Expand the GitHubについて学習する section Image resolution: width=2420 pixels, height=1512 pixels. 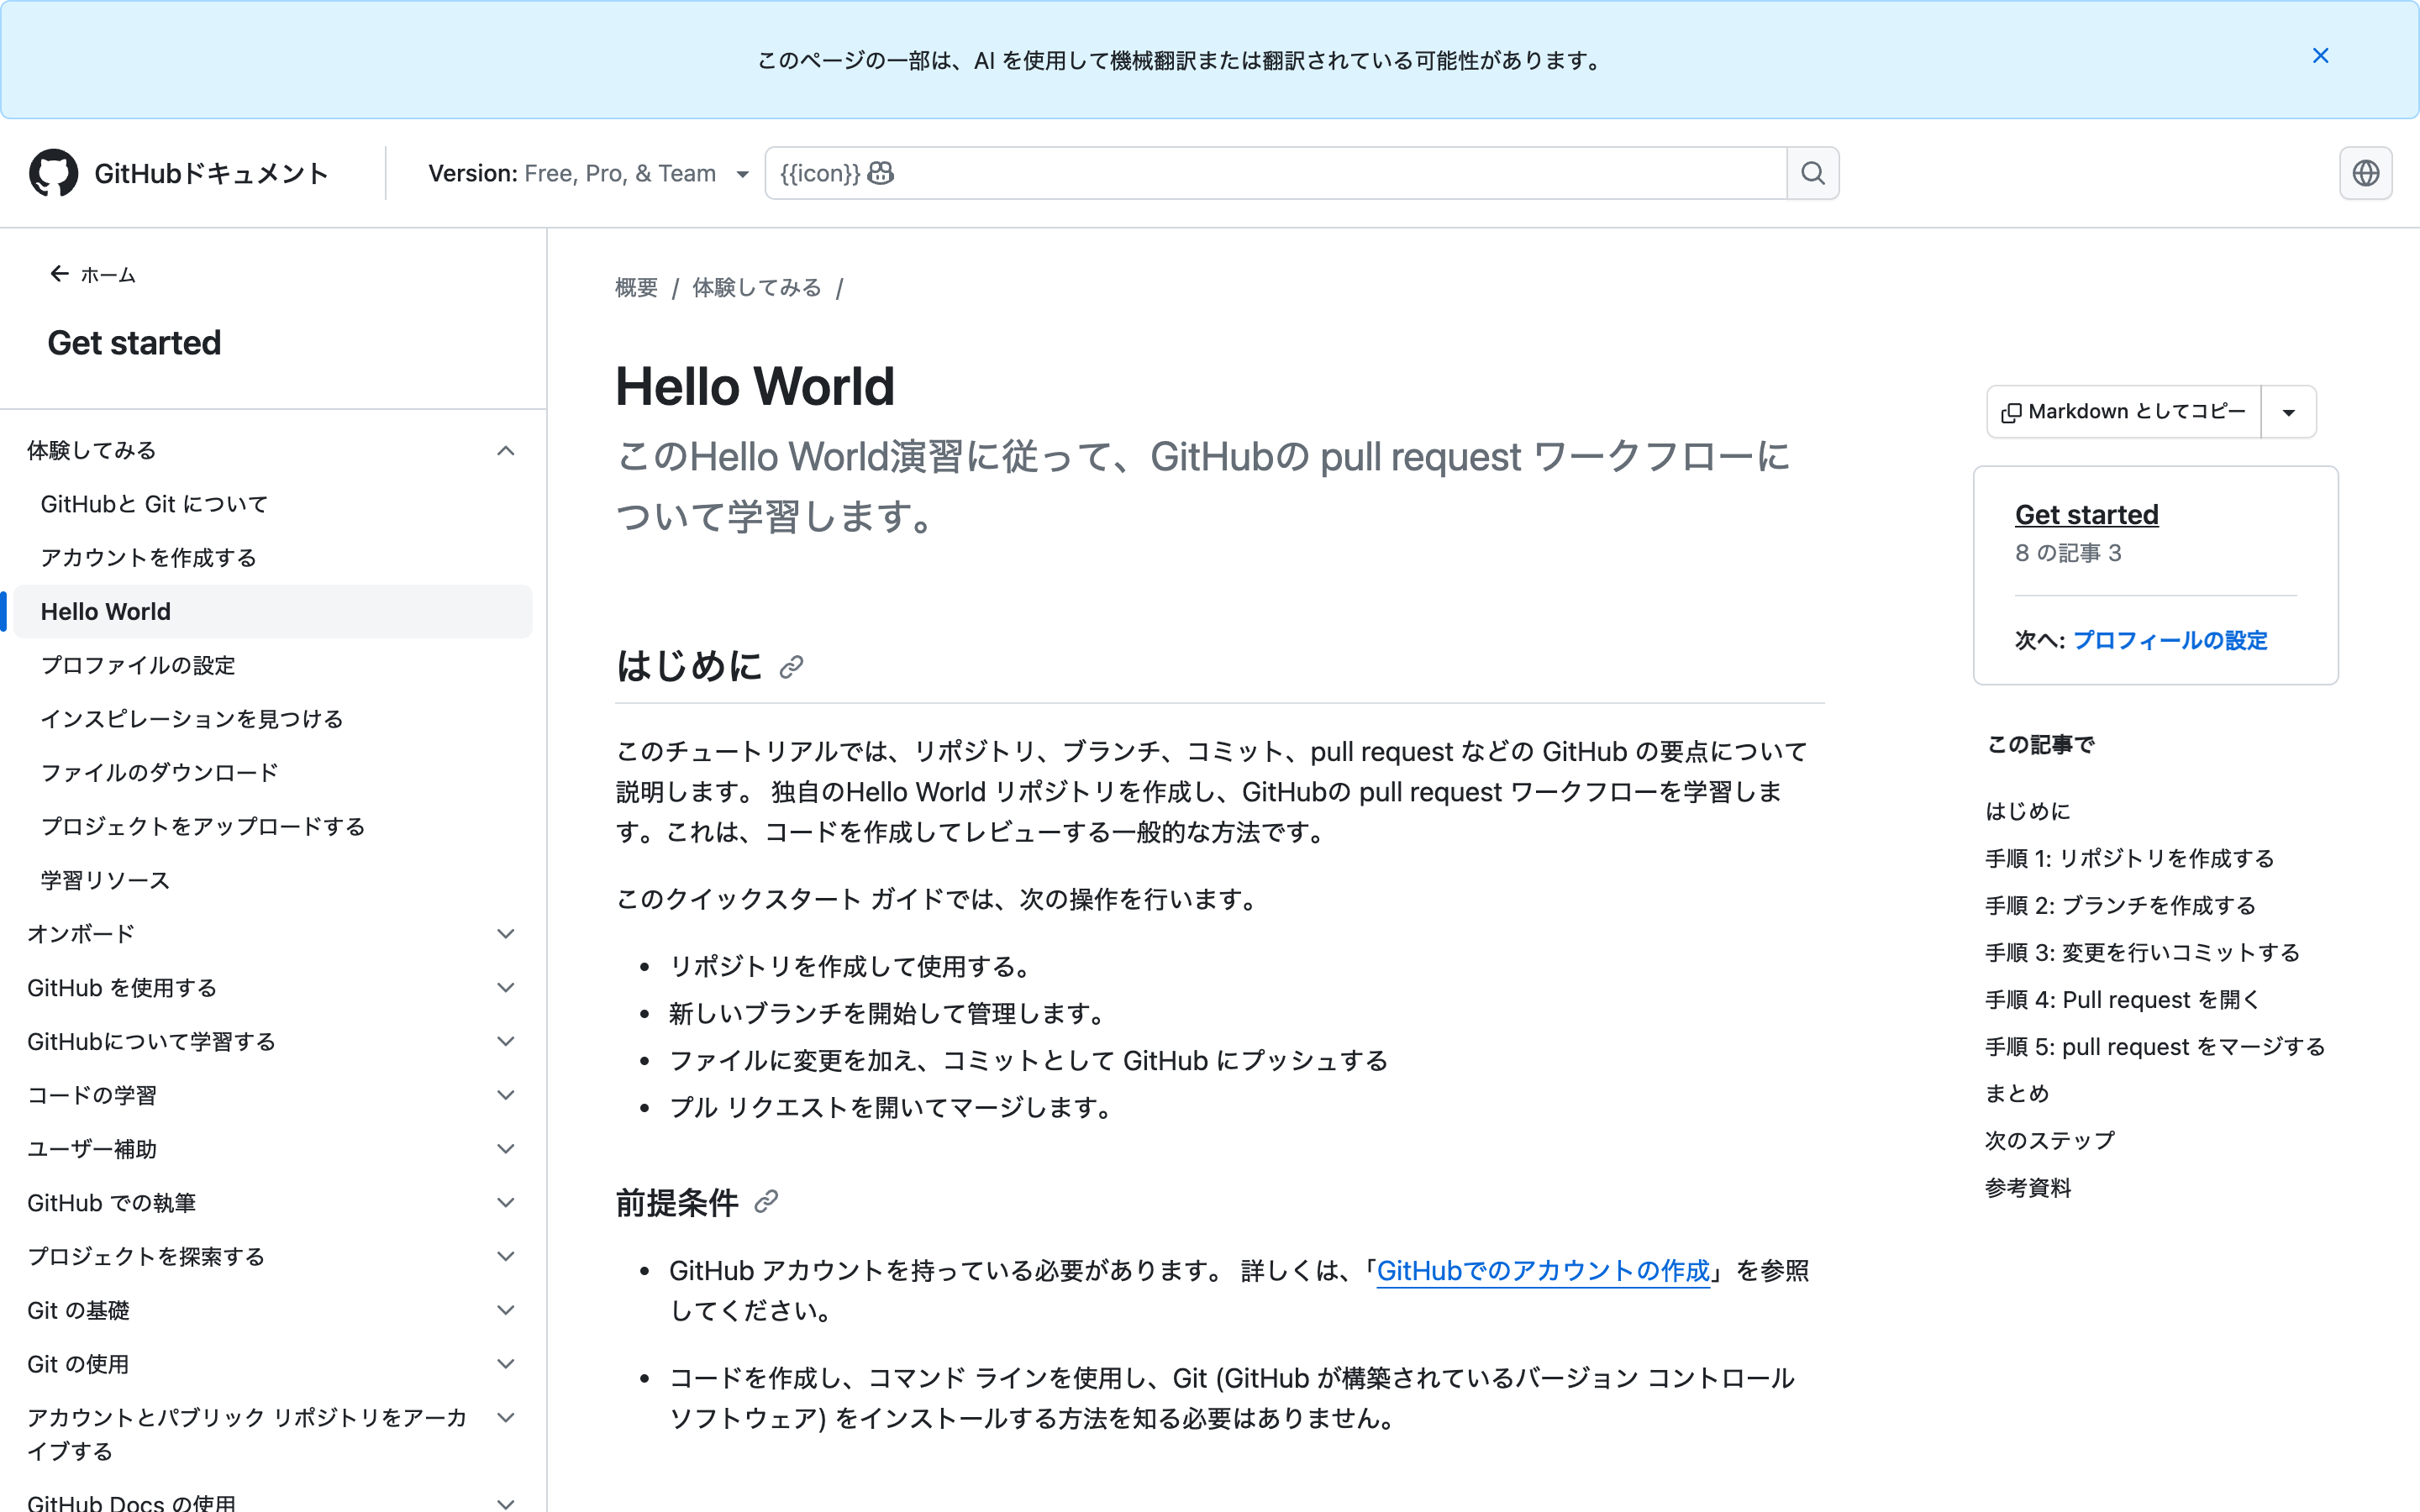(x=506, y=1041)
